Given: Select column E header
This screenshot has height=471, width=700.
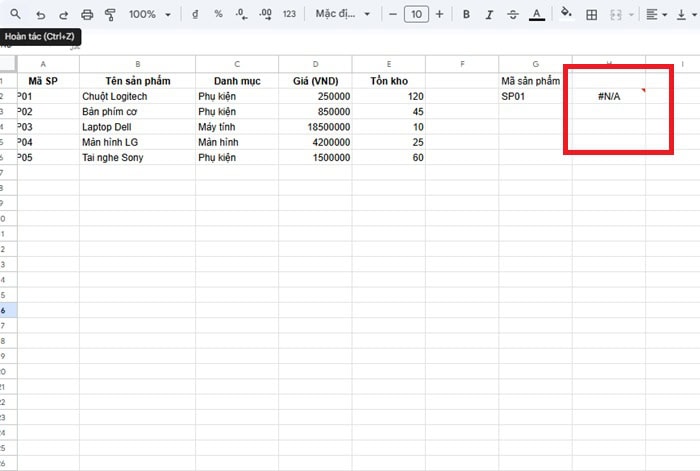Looking at the screenshot, I should [389, 64].
